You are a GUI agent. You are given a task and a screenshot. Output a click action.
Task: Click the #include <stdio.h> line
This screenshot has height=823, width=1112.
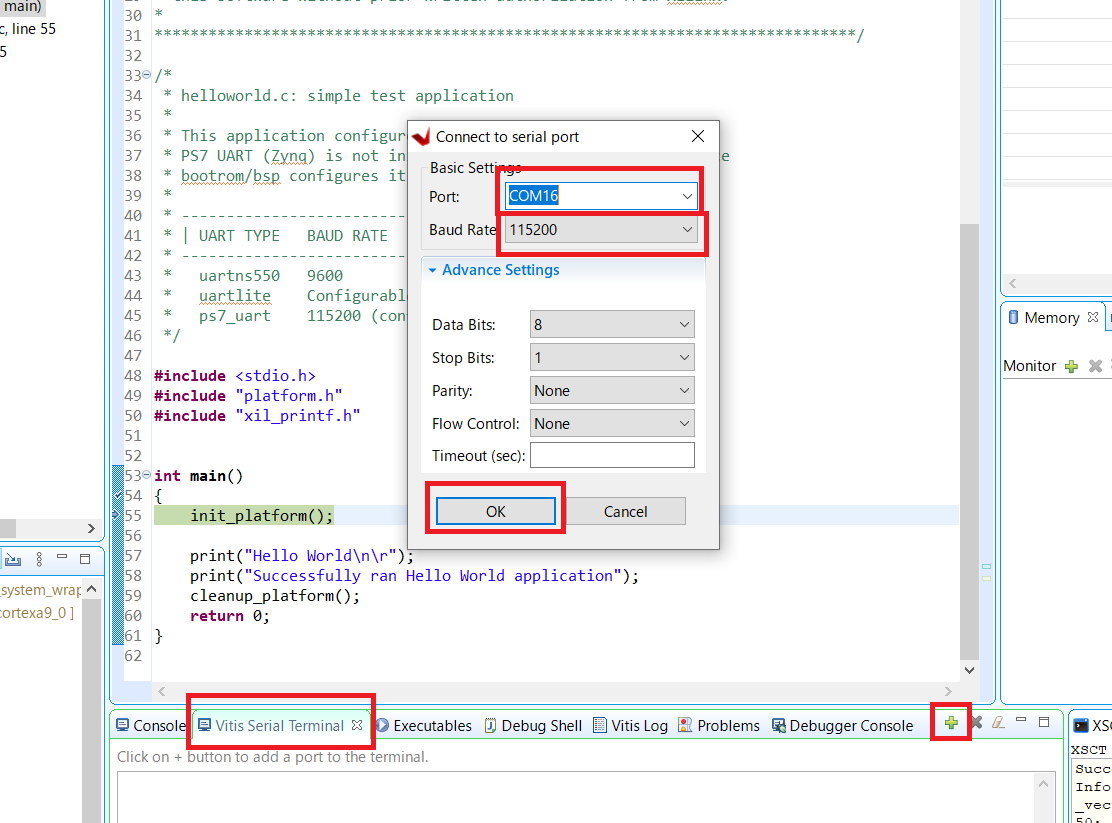[x=235, y=375]
